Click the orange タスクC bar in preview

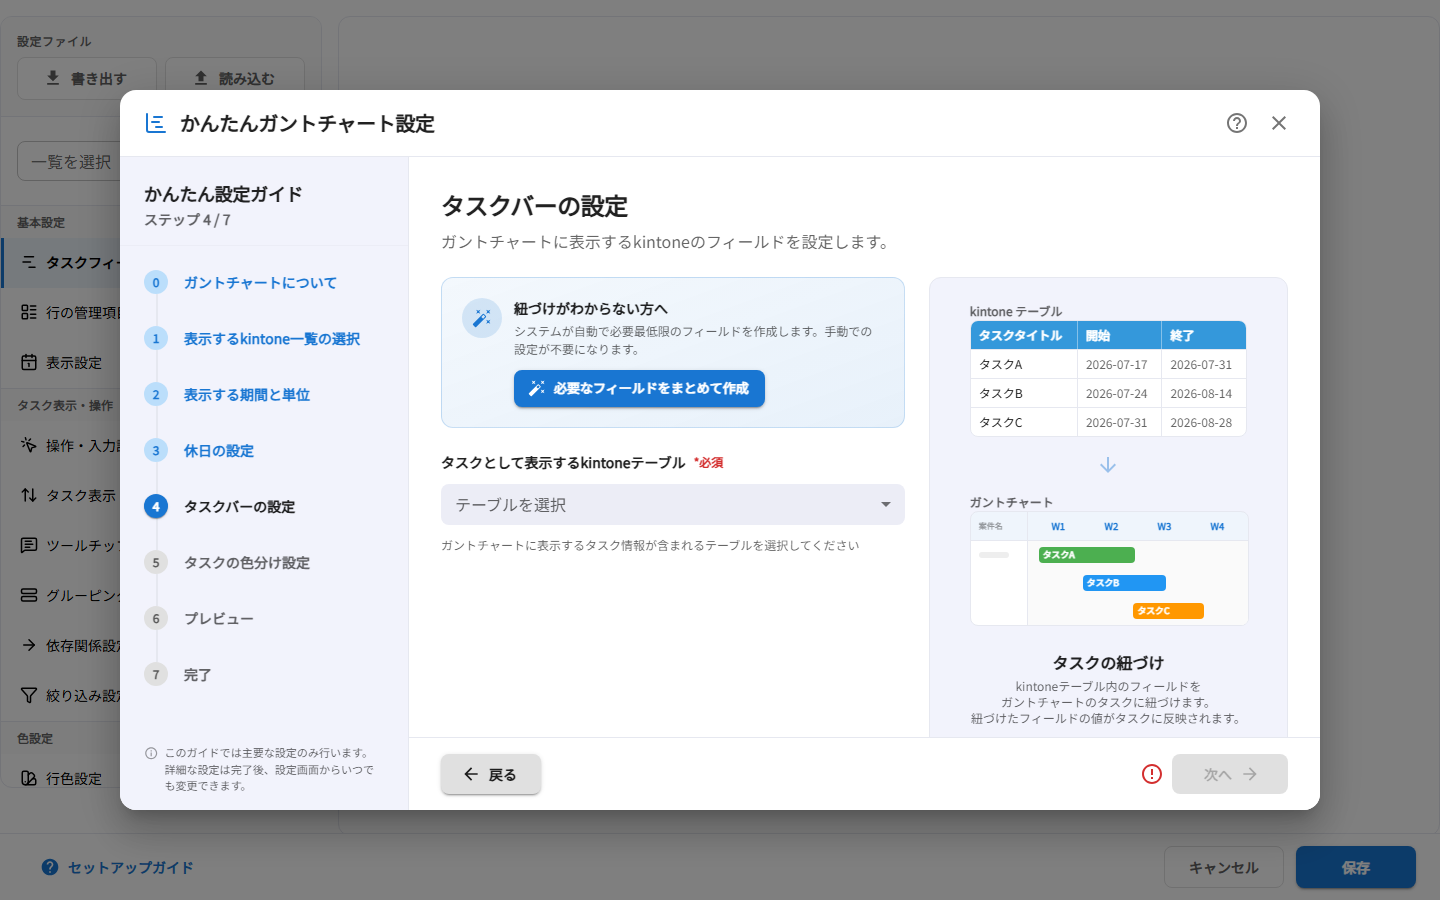(1168, 611)
